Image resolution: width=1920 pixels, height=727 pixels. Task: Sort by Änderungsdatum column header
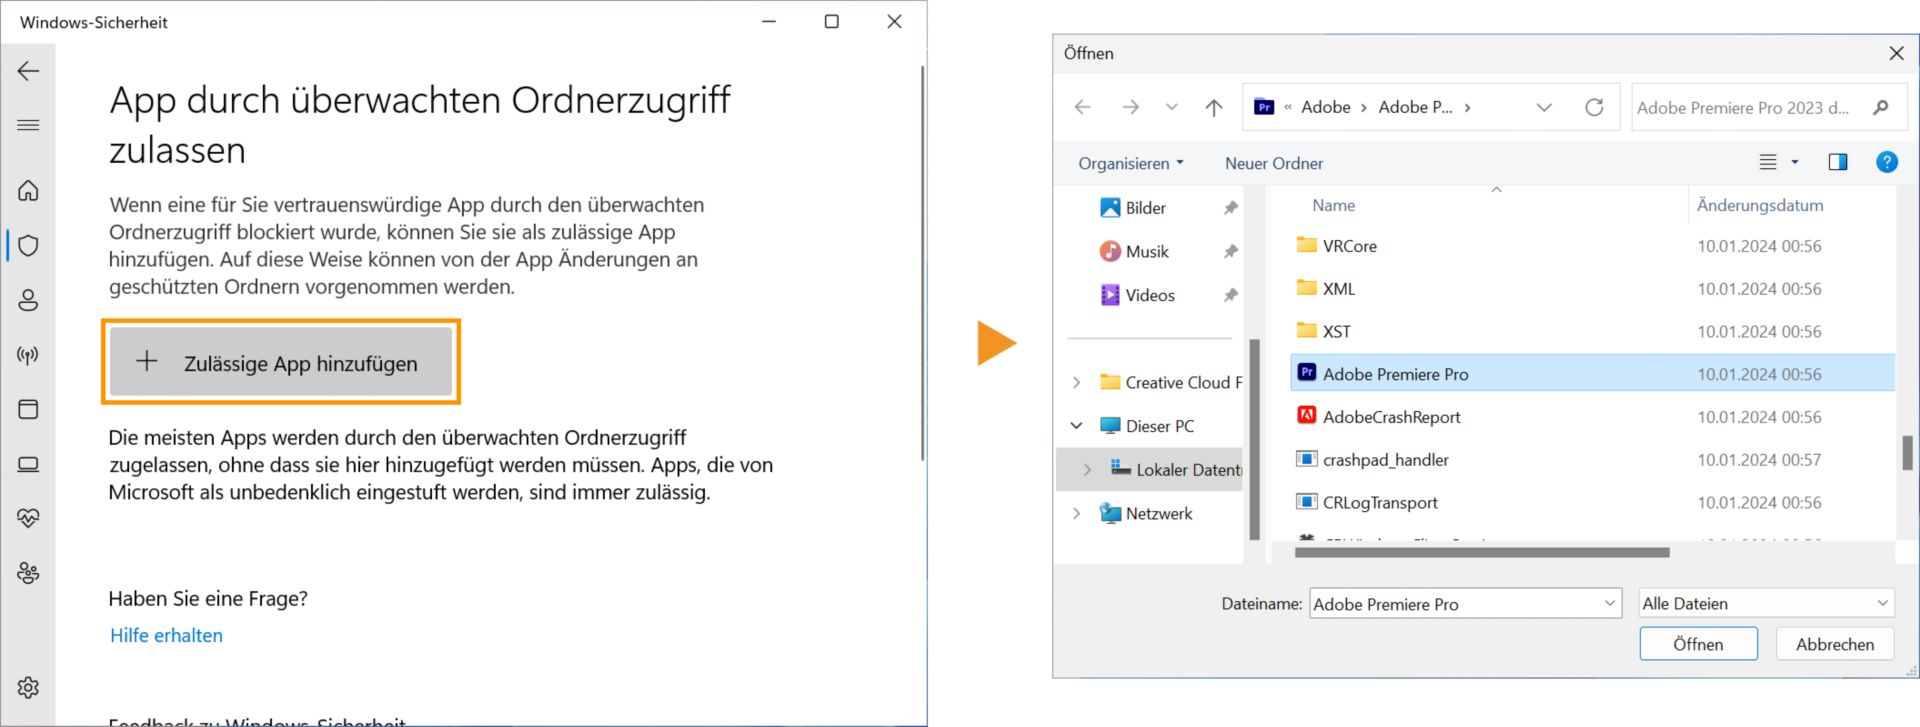[x=1760, y=205]
